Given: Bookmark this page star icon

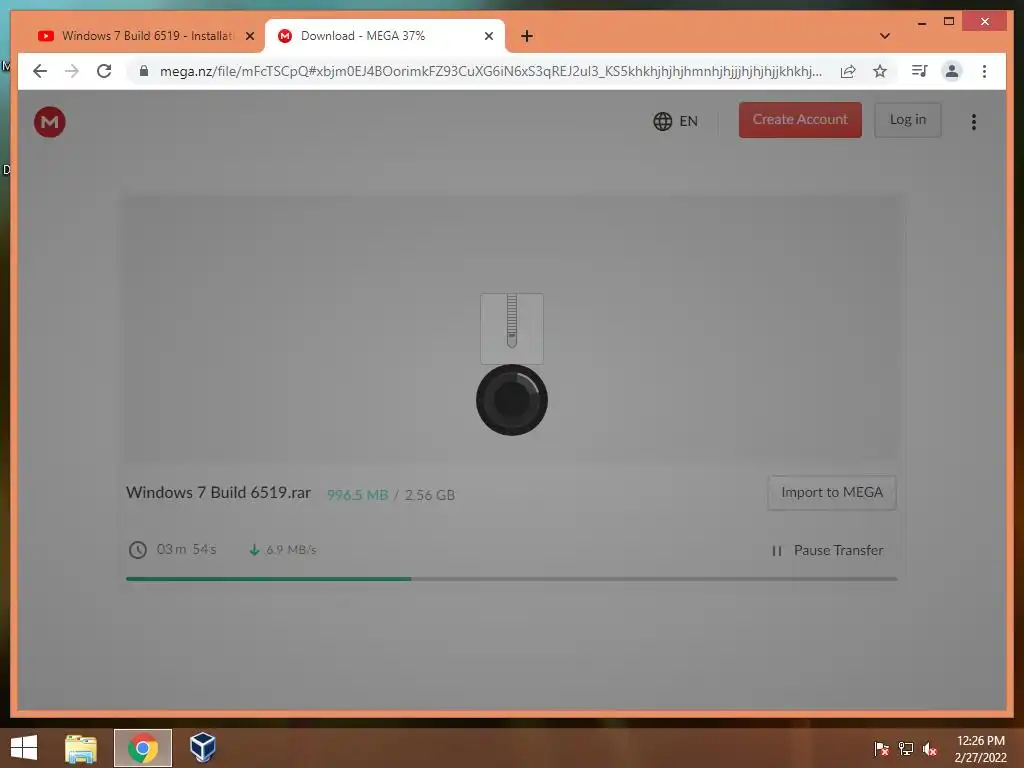Looking at the screenshot, I should [x=880, y=71].
